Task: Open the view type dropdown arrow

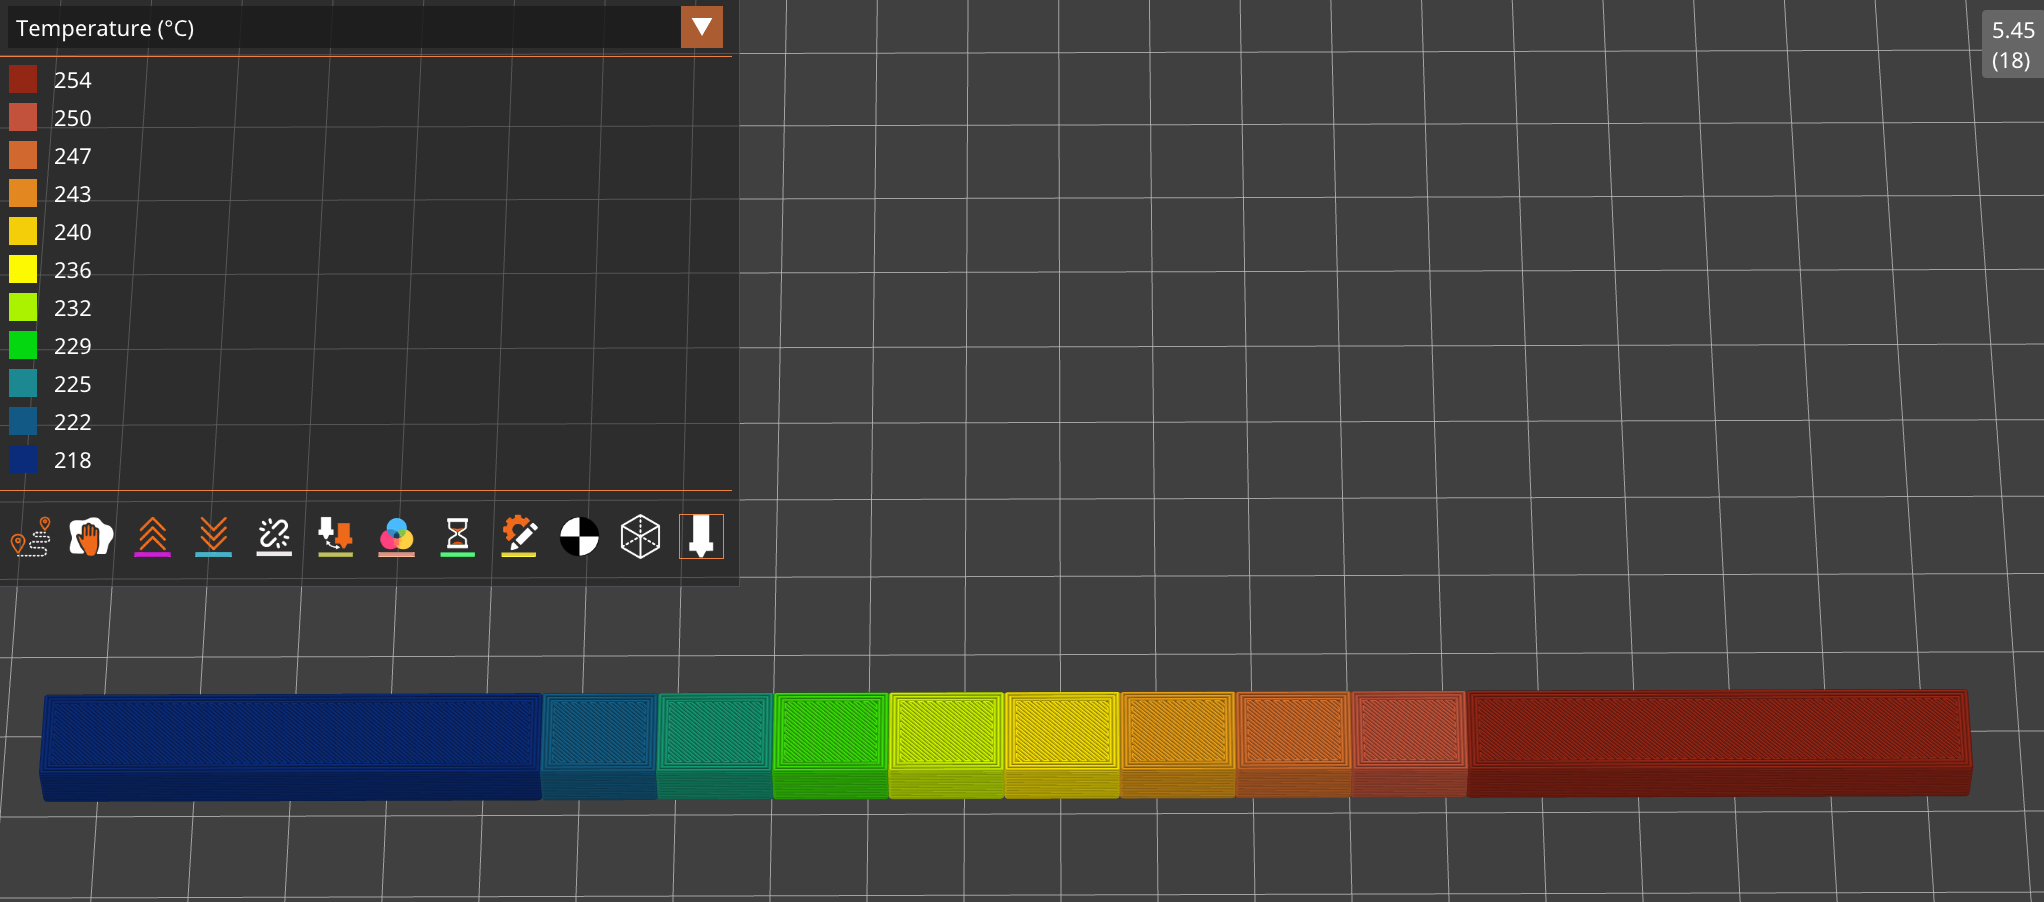Action: [x=702, y=27]
